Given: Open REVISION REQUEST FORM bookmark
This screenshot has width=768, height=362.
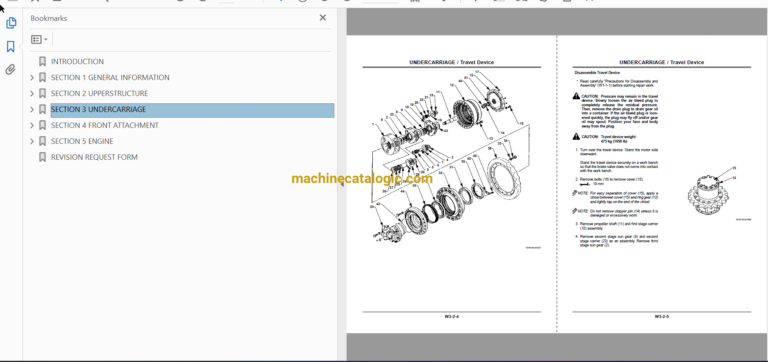Looking at the screenshot, I should [x=94, y=157].
